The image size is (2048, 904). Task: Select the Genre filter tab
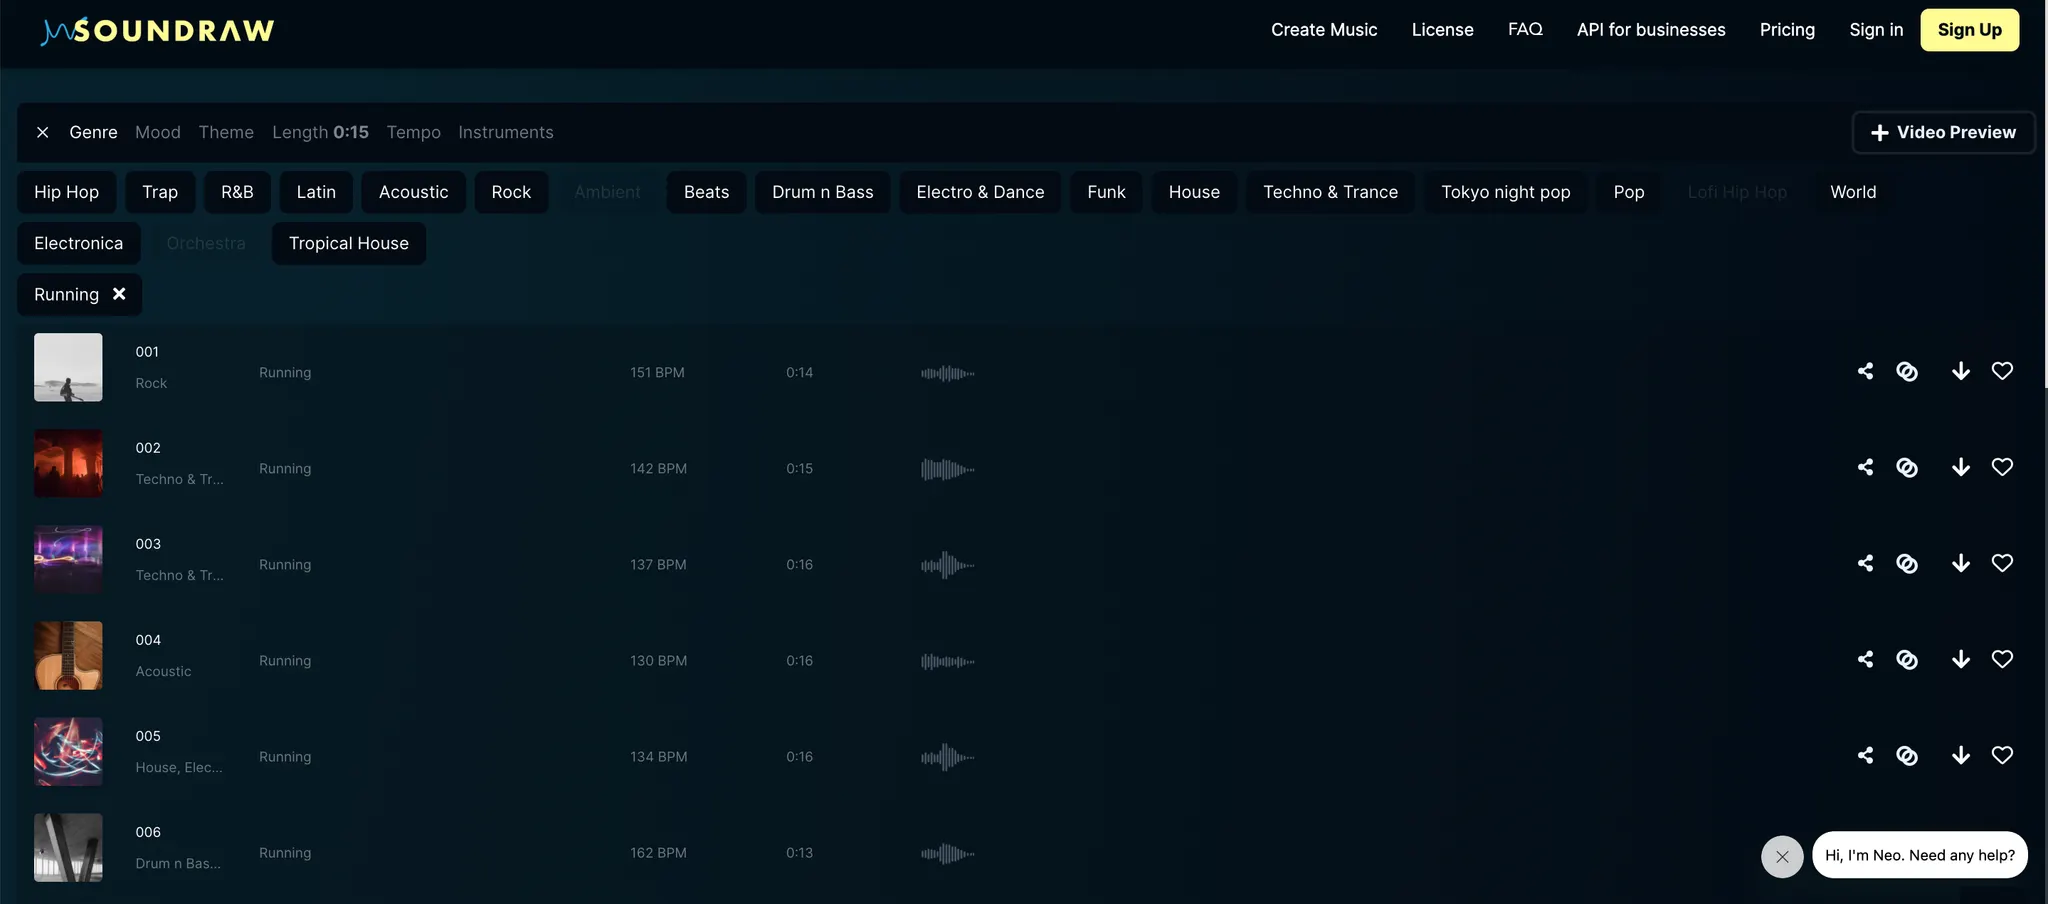93,132
